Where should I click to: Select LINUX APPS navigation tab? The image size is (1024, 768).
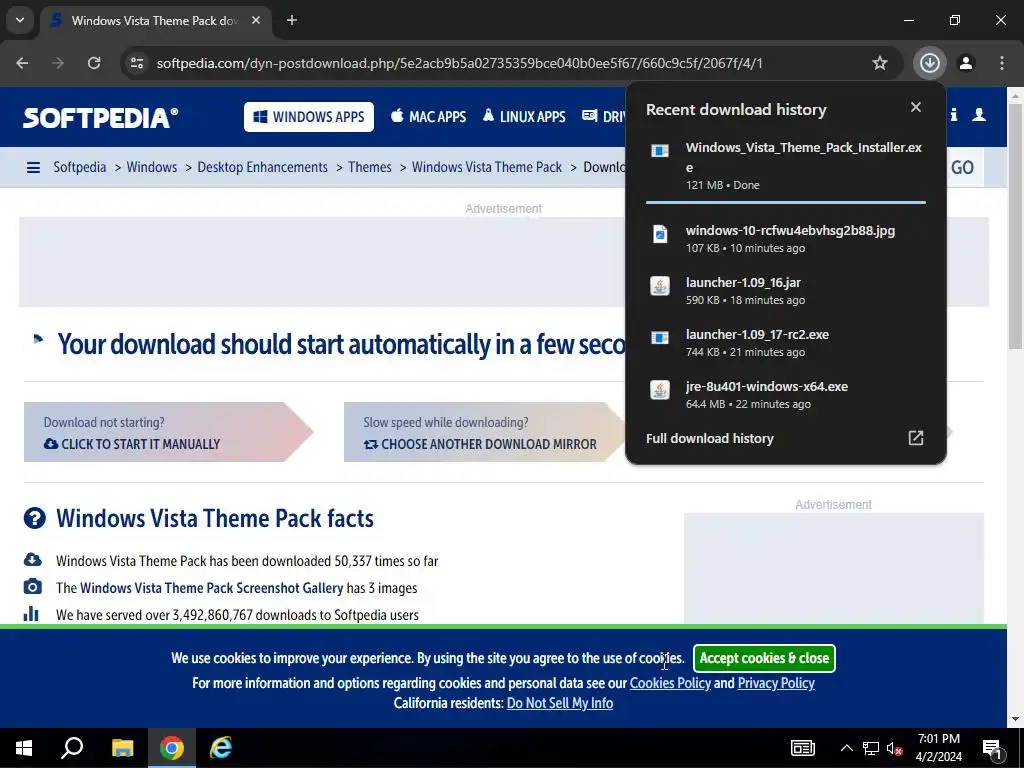pyautogui.click(x=524, y=117)
